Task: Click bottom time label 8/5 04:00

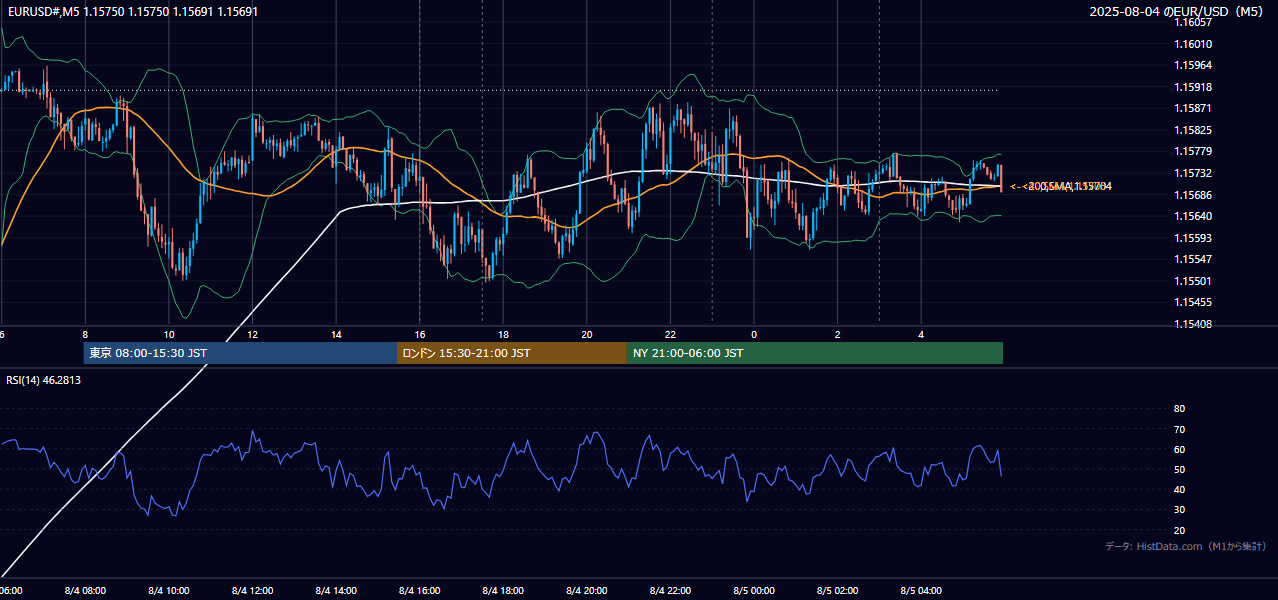Action: (922, 591)
